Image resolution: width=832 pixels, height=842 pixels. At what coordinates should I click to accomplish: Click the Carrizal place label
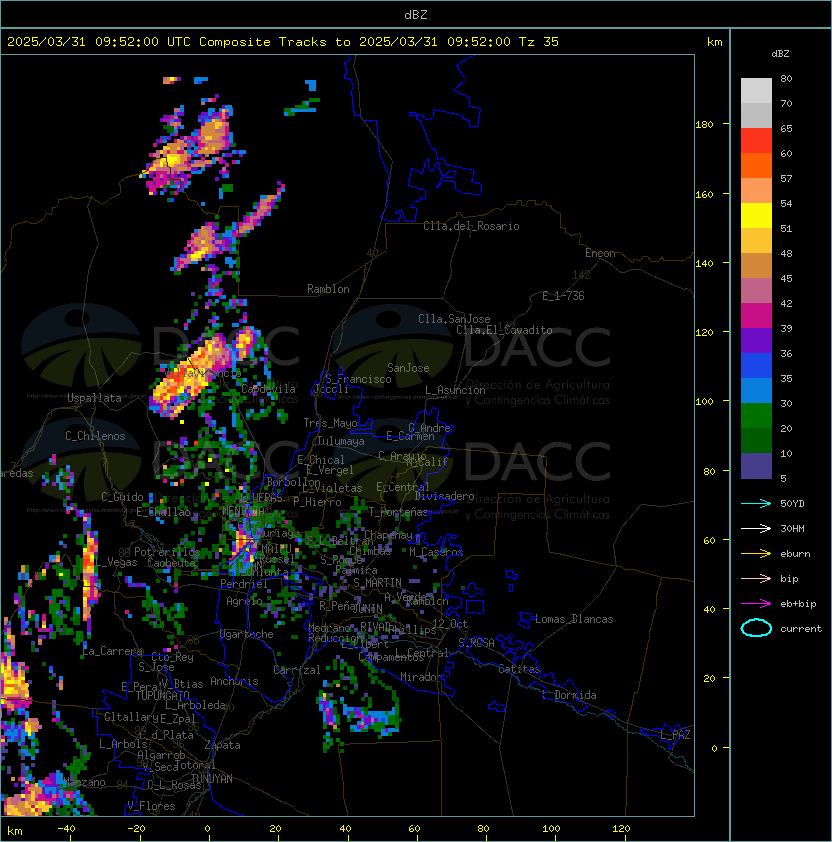click(297, 670)
